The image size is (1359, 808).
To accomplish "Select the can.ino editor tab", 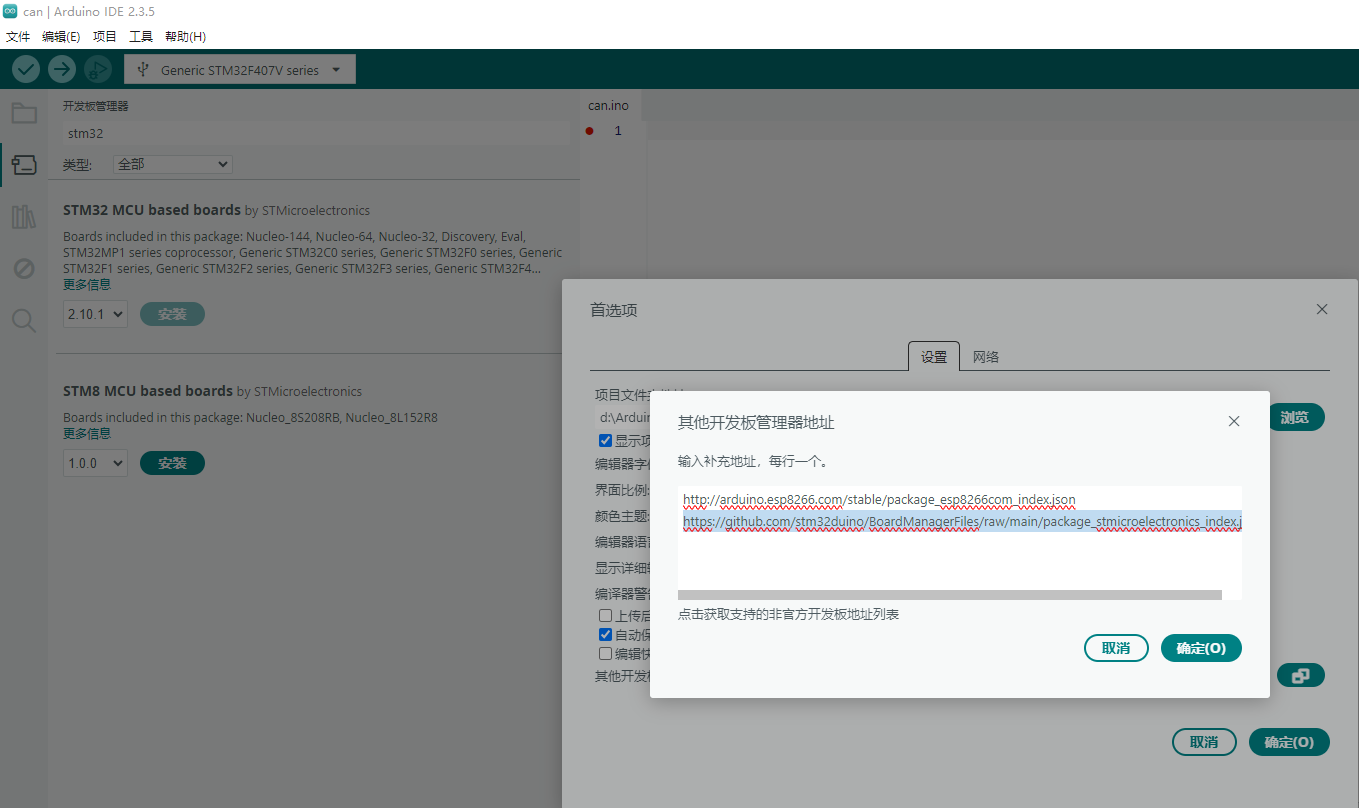I will (x=609, y=105).
